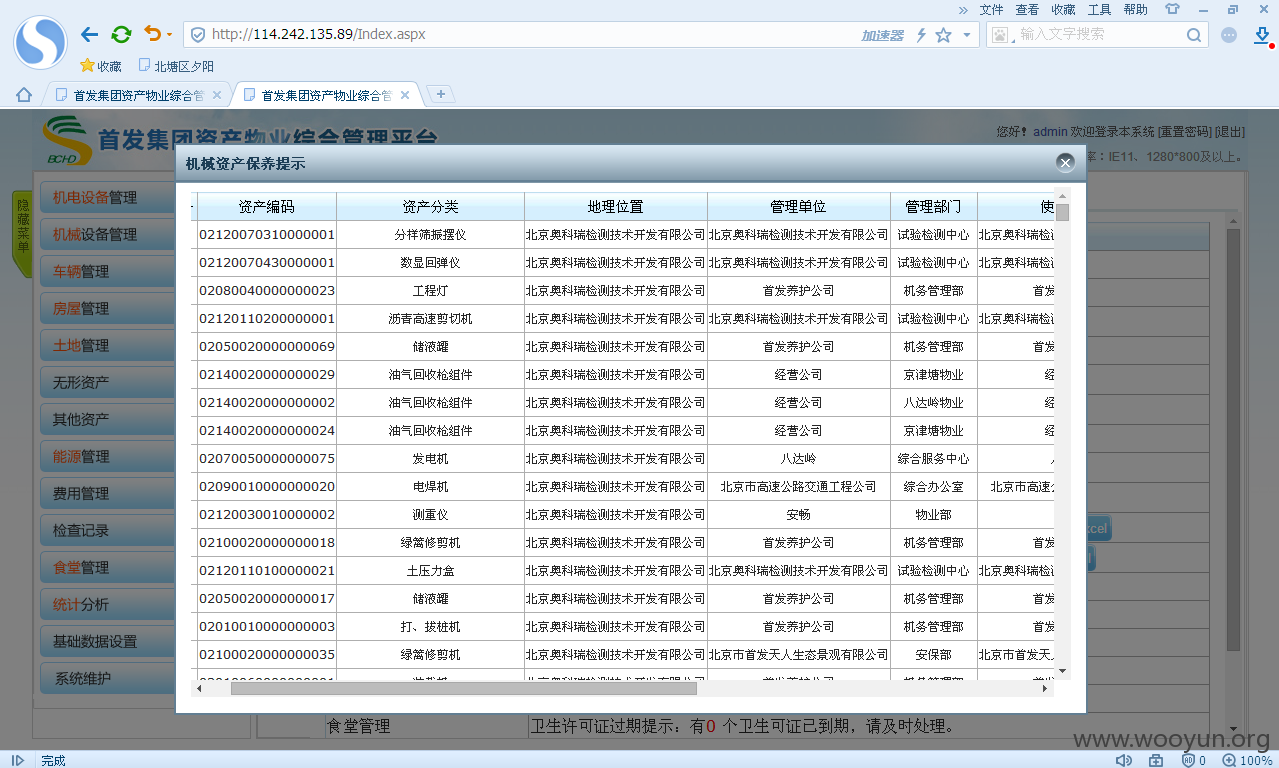Click the 资产分类 column header
The image size is (1279, 768).
coord(430,207)
